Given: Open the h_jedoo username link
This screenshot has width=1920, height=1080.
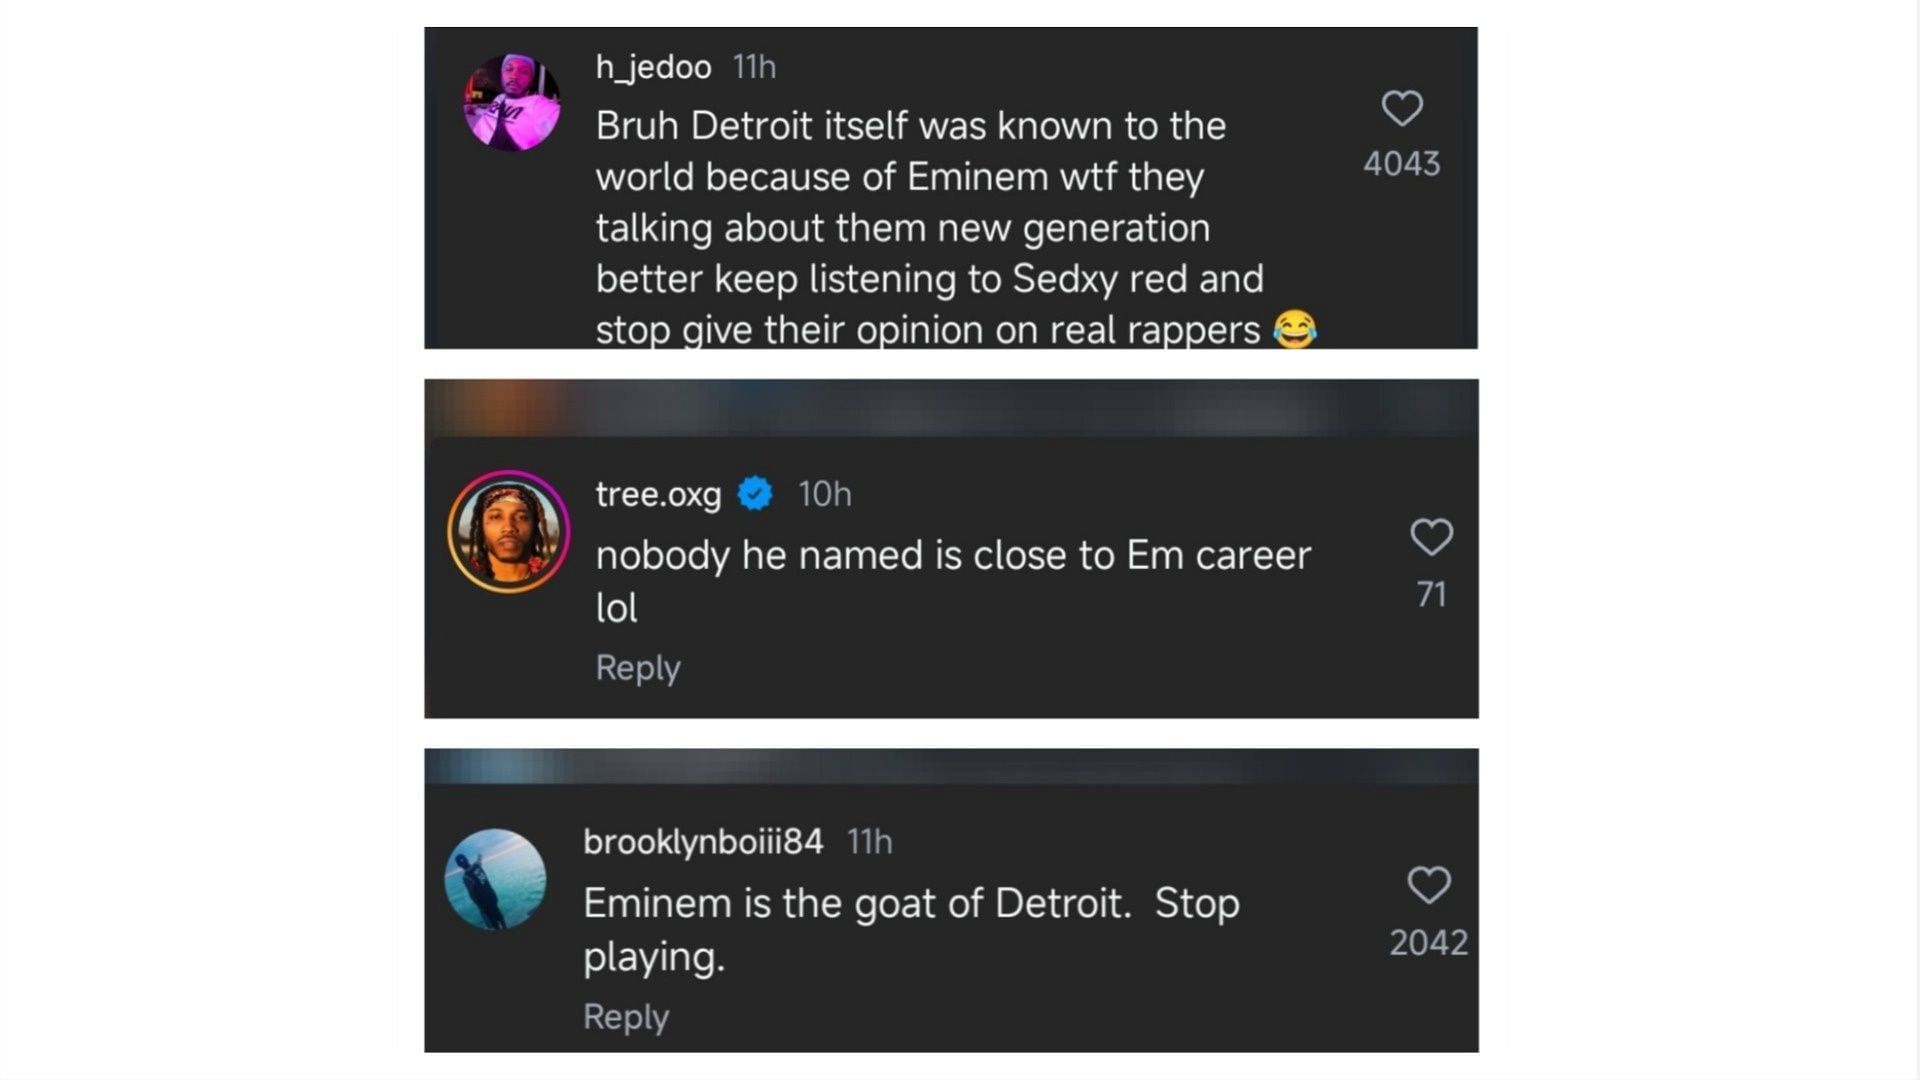Looking at the screenshot, I should (x=653, y=67).
